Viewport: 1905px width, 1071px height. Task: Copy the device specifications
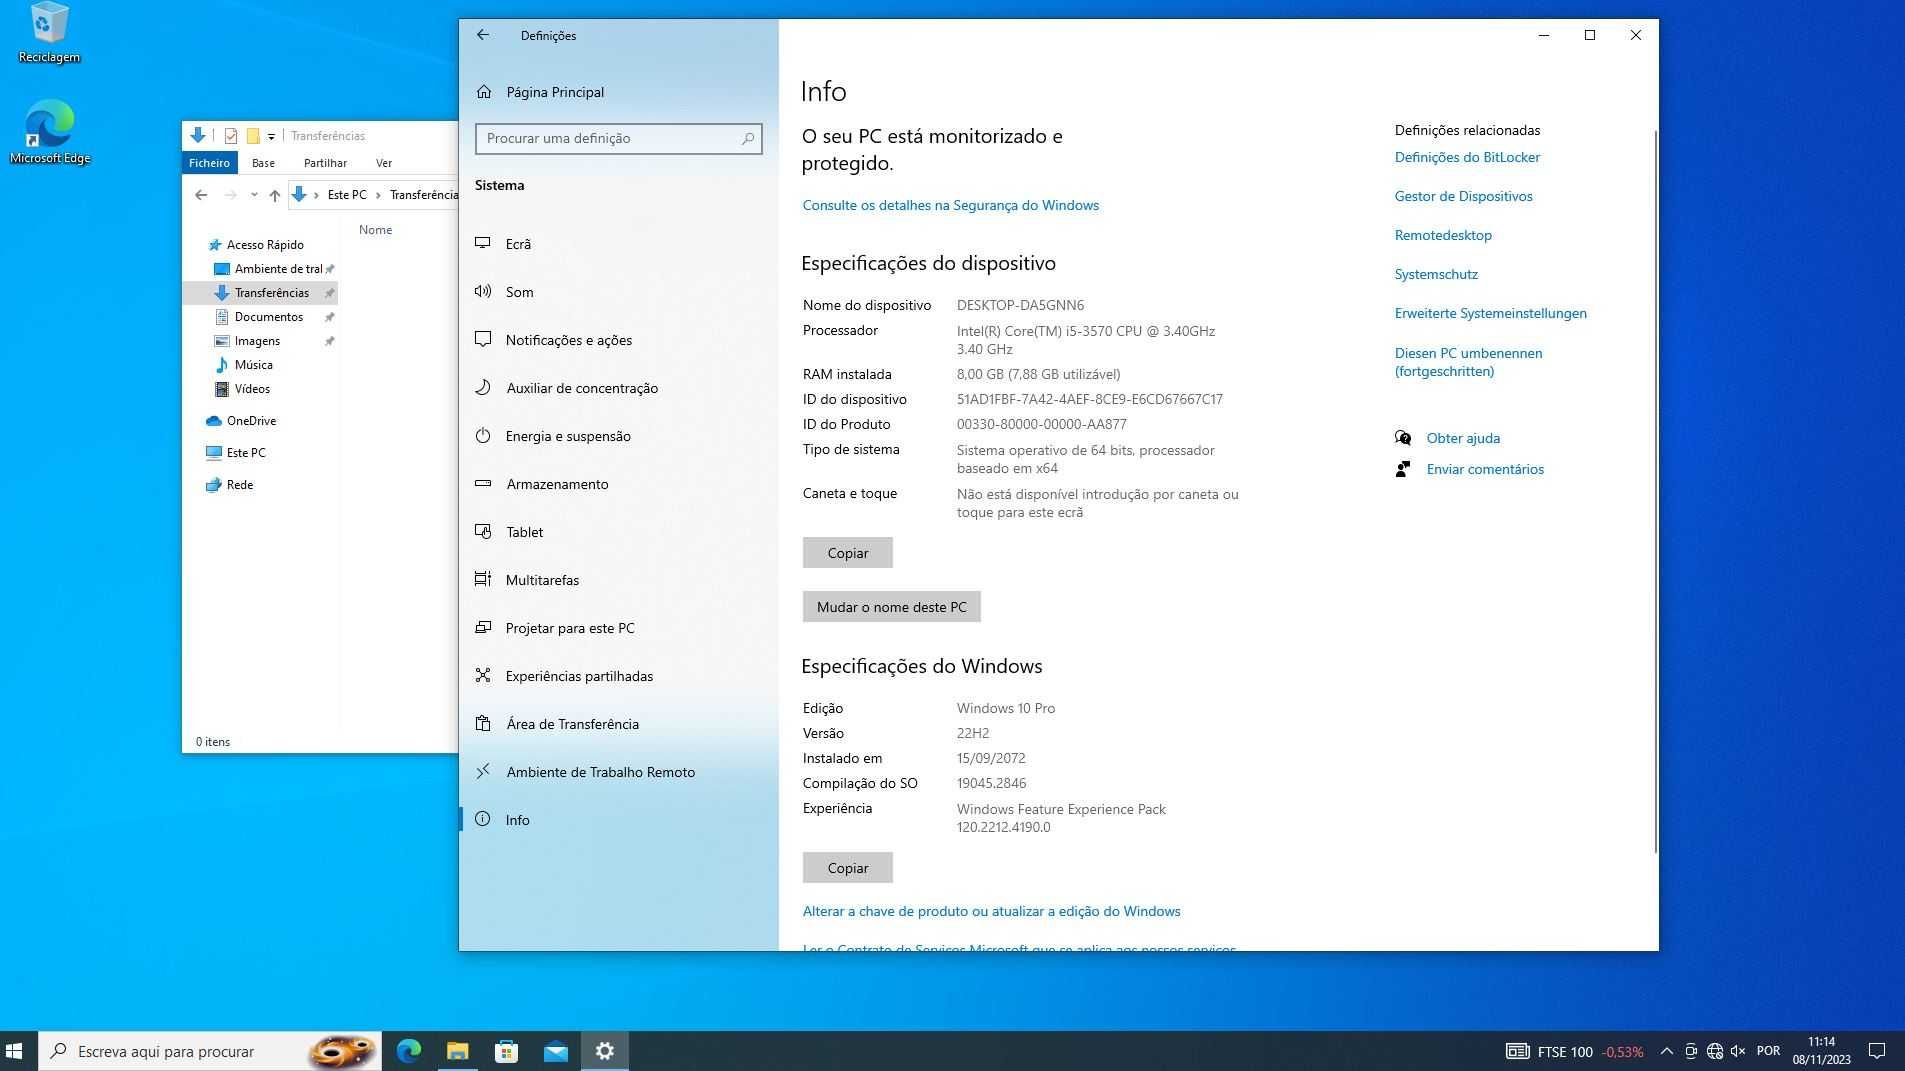(847, 553)
